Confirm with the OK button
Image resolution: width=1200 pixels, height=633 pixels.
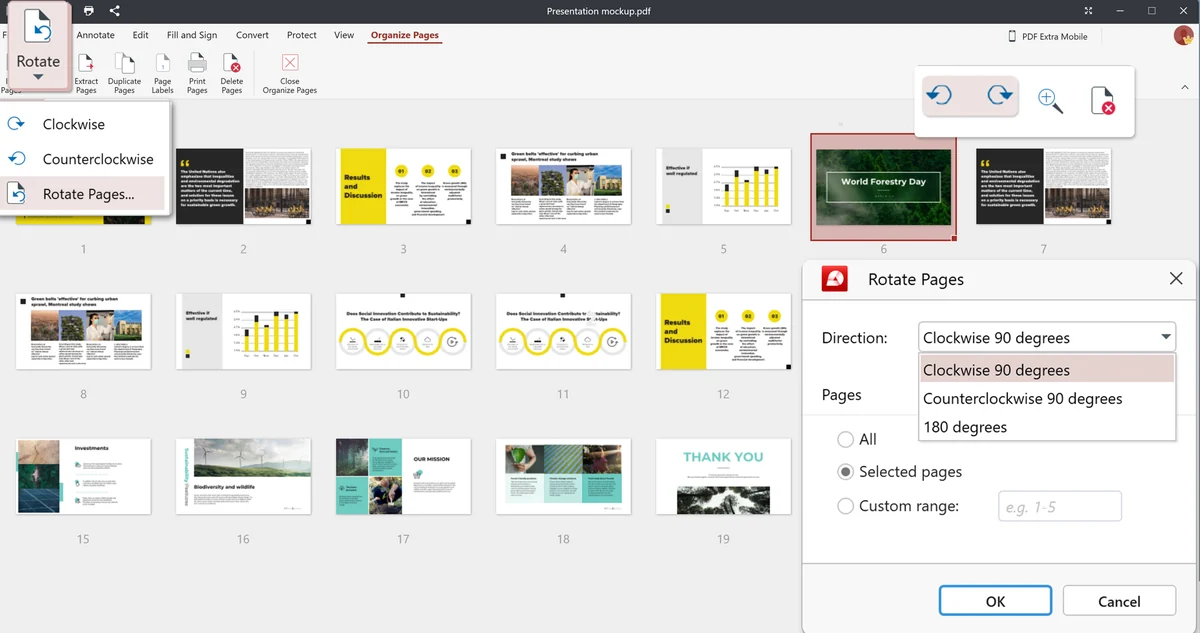(x=995, y=601)
